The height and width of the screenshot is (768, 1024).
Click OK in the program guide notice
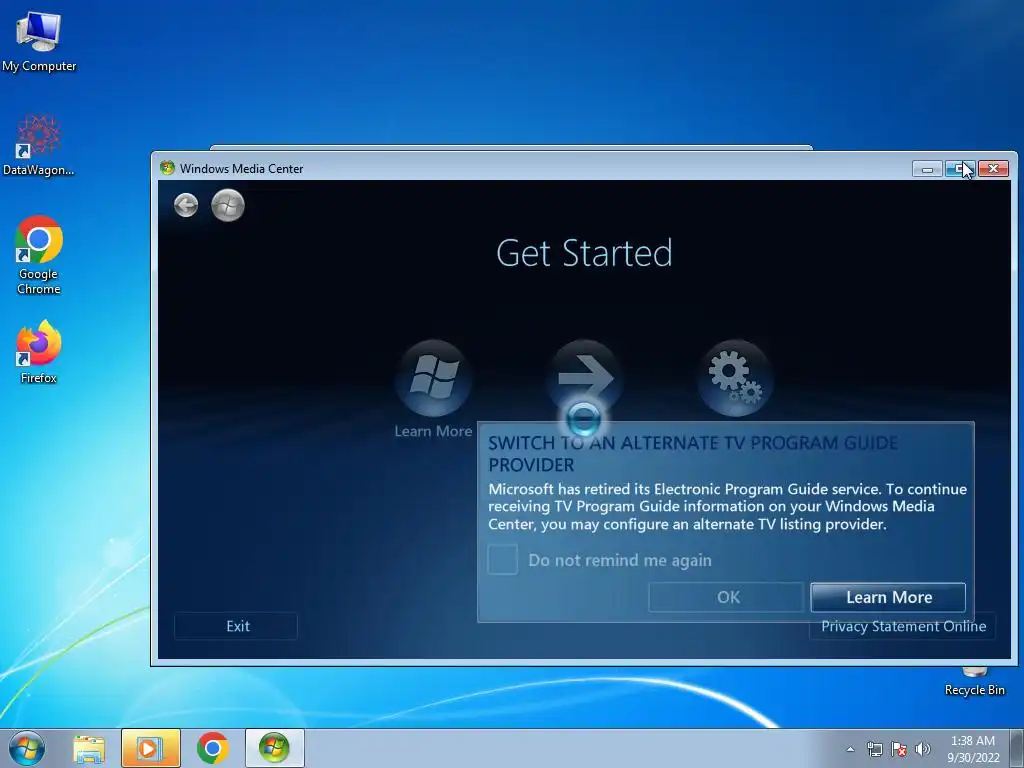[x=726, y=597]
